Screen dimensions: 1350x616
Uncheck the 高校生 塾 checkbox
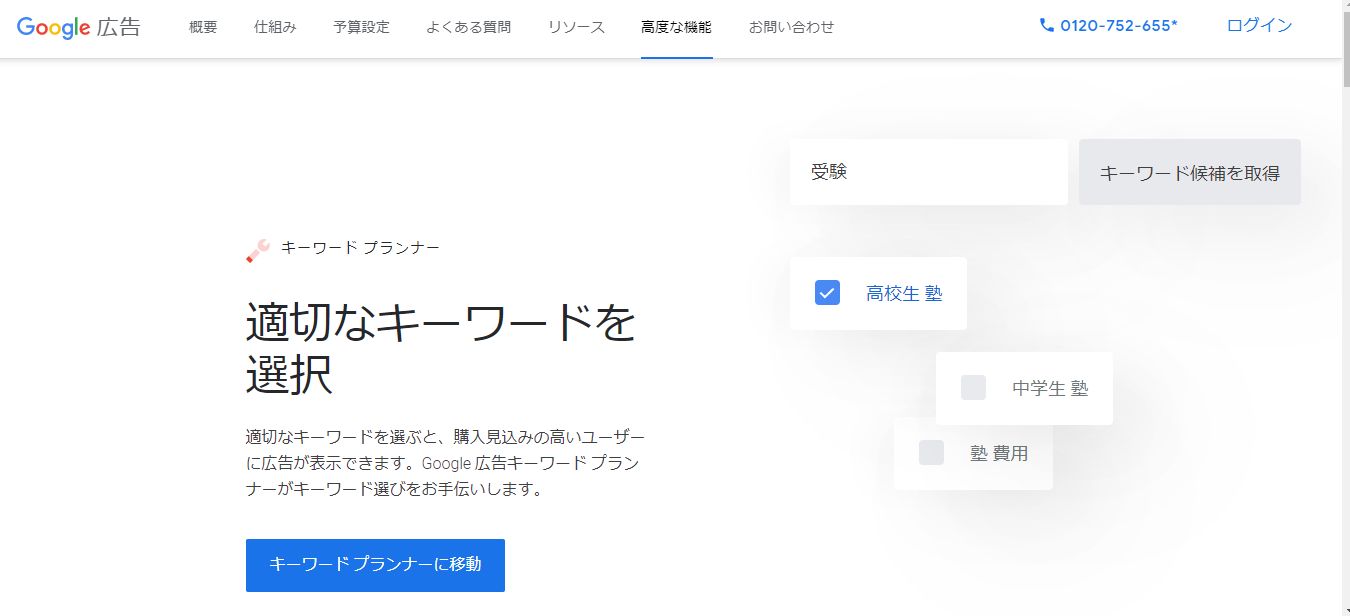tap(827, 293)
